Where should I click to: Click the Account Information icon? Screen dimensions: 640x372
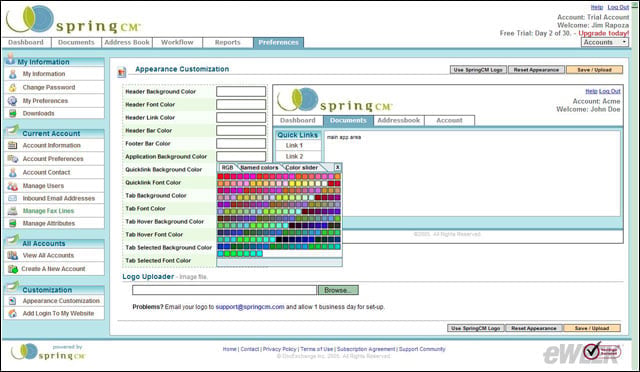13,145
